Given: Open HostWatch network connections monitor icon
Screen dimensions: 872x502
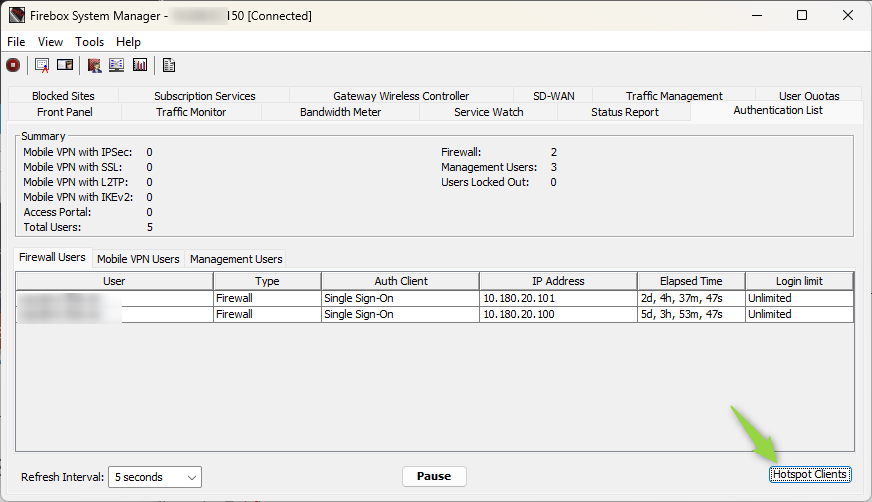Looking at the screenshot, I should [x=117, y=65].
